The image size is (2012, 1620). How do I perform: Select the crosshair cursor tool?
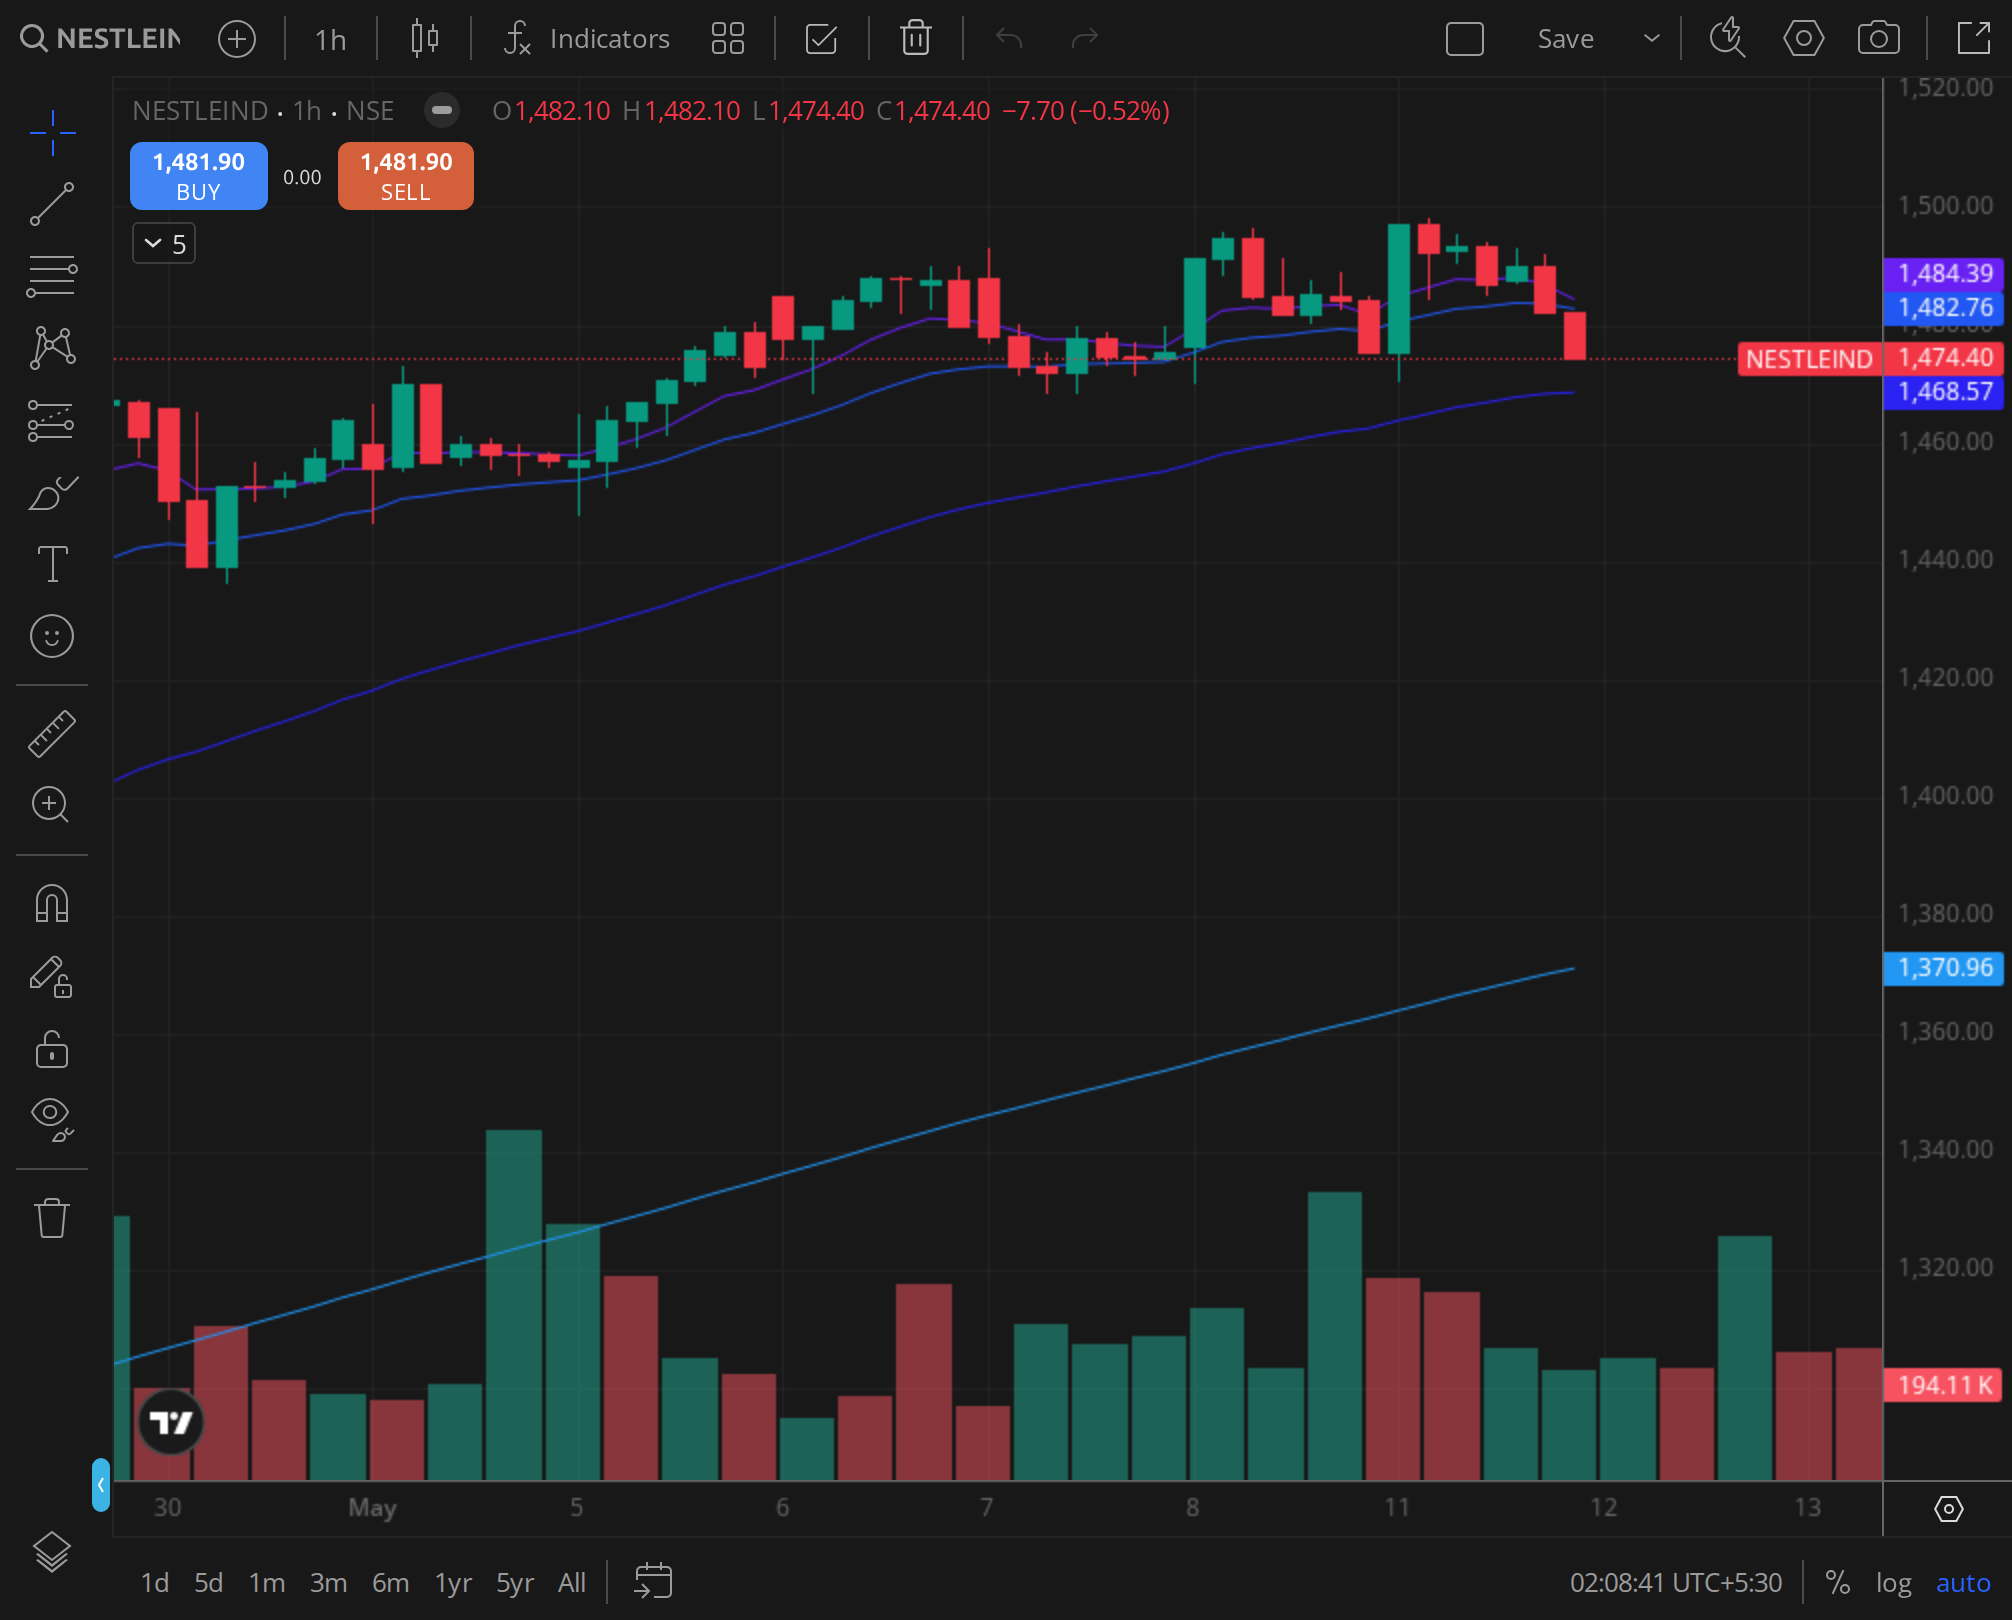click(x=52, y=133)
